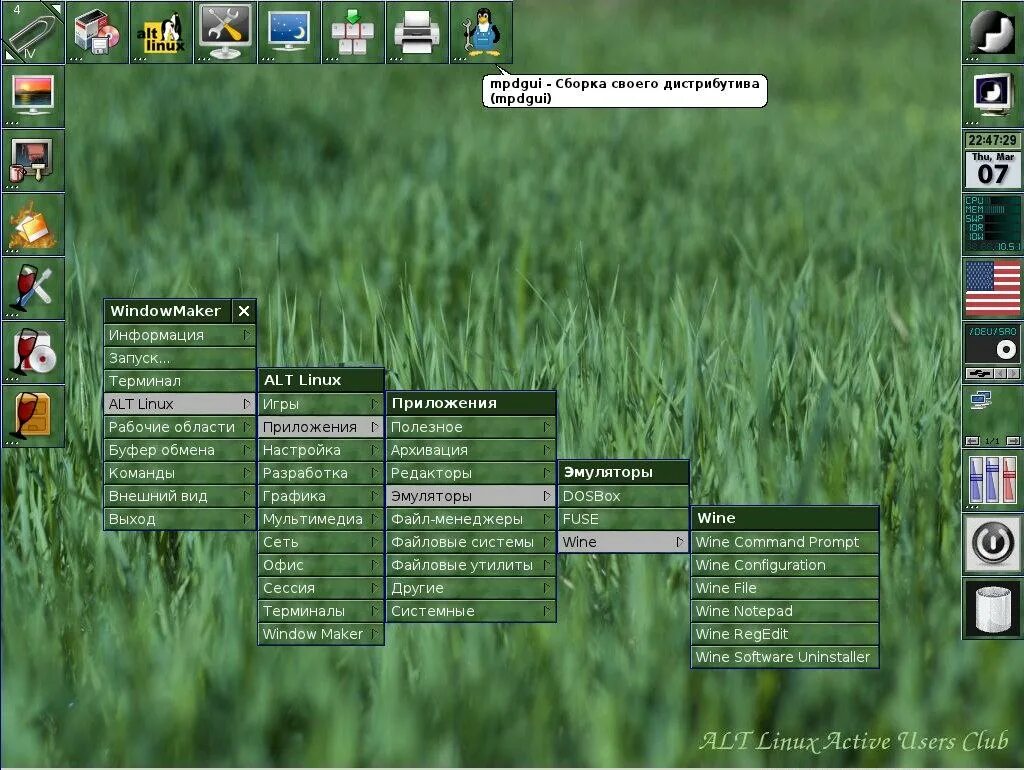Image resolution: width=1024 pixels, height=770 pixels.
Task: Click the paint roller monitor icon
Action: tap(33, 160)
